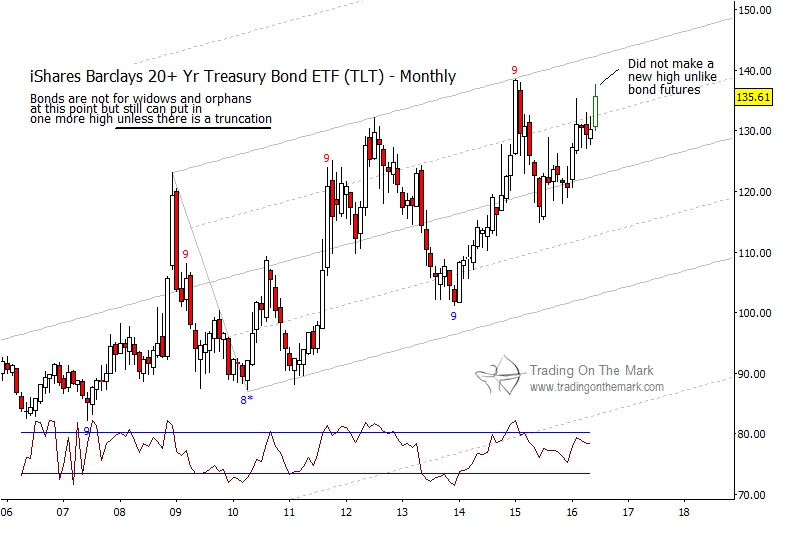Select the 130.00 price axis label
Screen dimensions: 791x534
point(755,131)
